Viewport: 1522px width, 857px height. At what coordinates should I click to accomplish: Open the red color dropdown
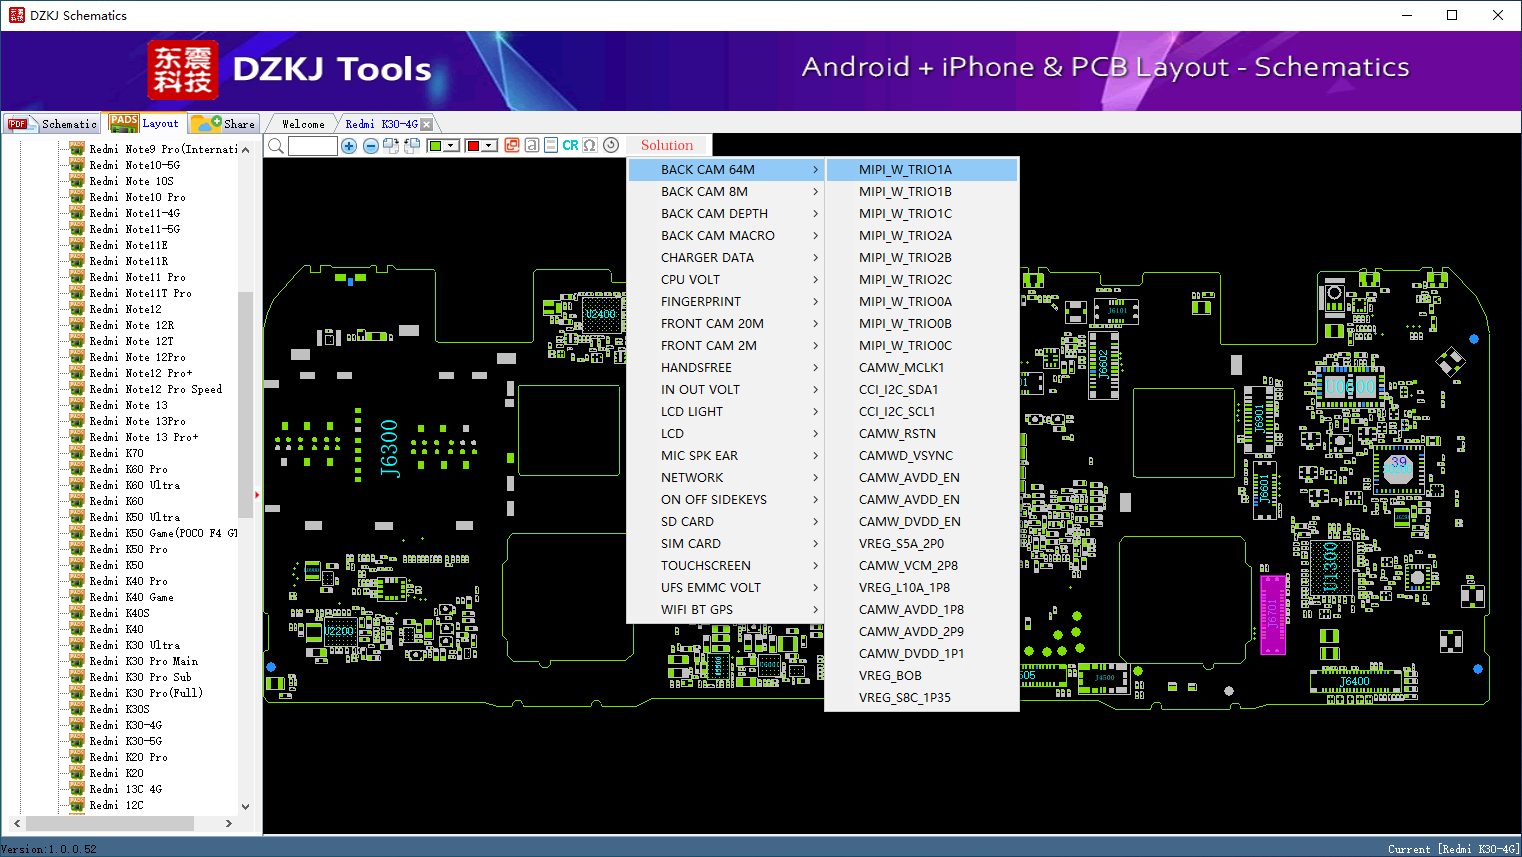click(x=490, y=146)
